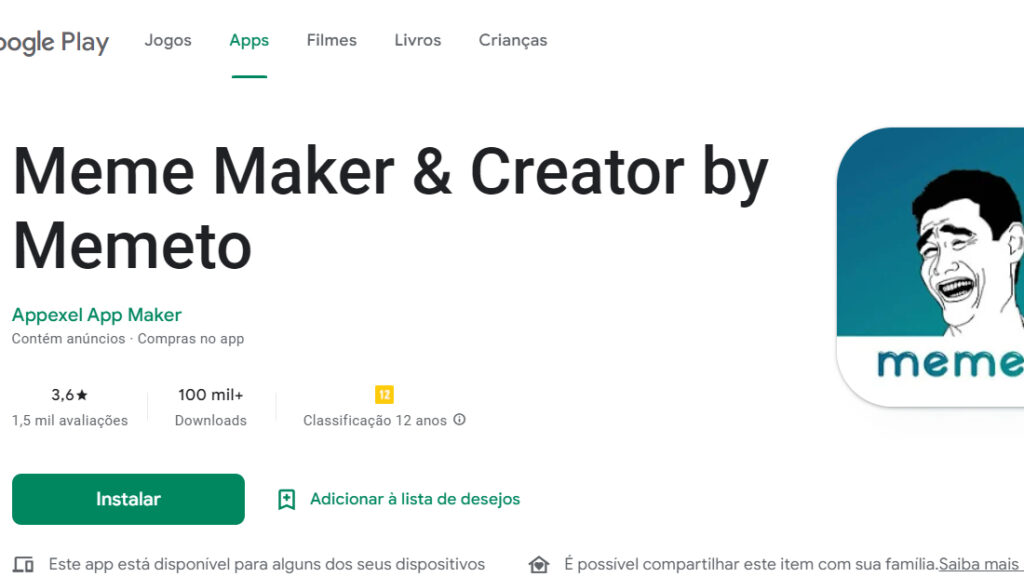Click the wishlist bookmark icon
Viewport: 1024px width, 577px height.
click(287, 499)
